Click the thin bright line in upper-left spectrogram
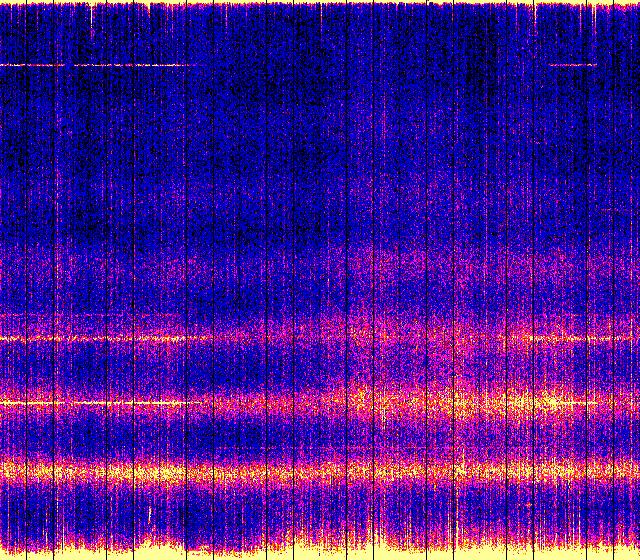 95,65
